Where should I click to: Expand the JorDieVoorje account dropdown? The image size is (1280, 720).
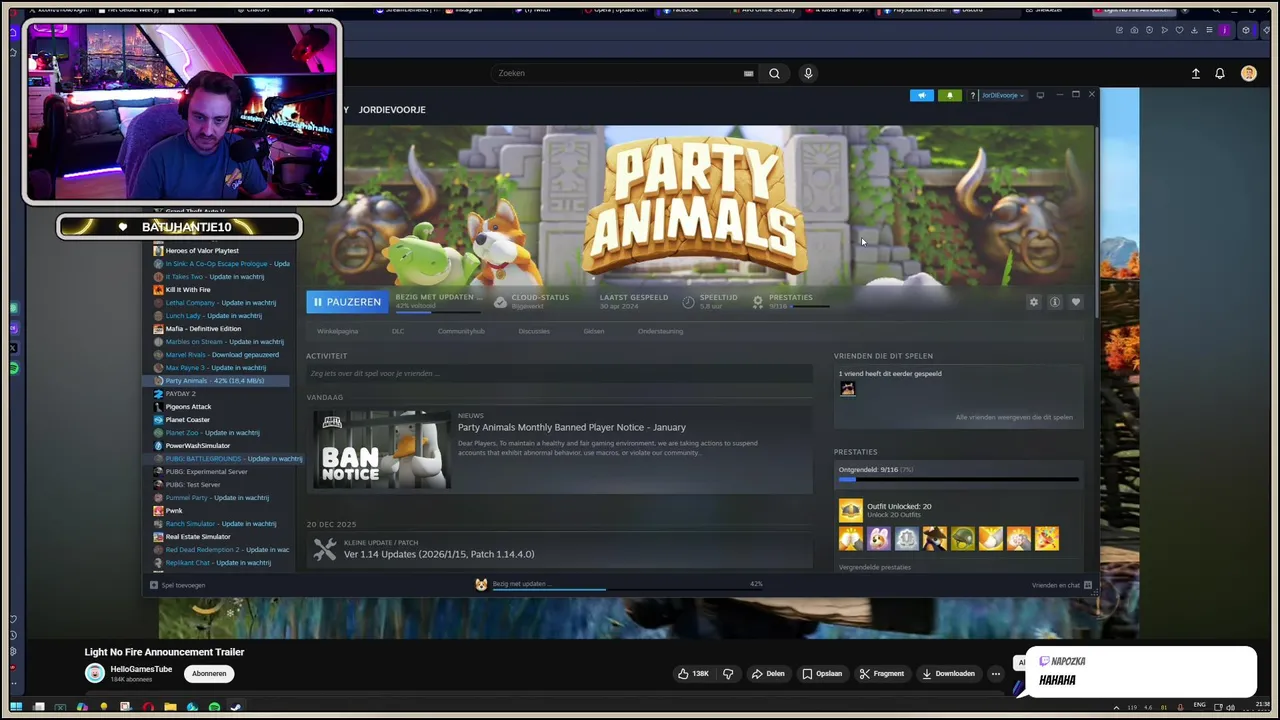(x=1002, y=96)
